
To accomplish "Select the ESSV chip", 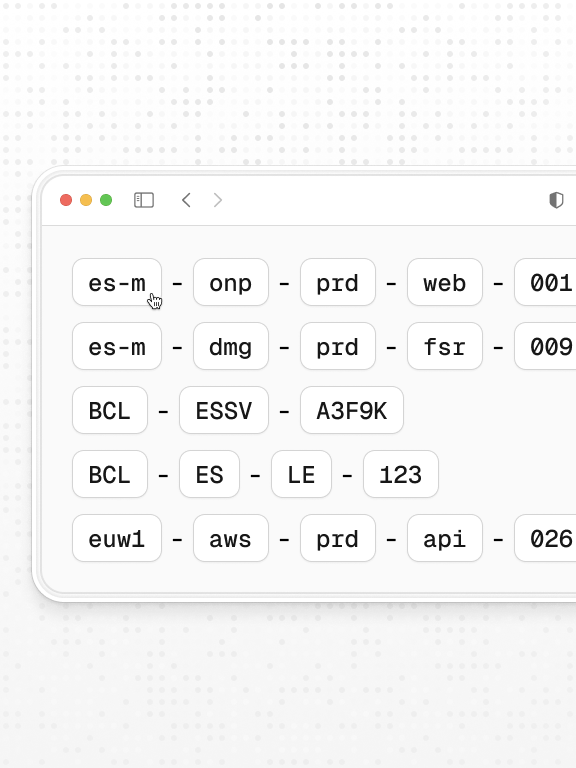I will 224,410.
